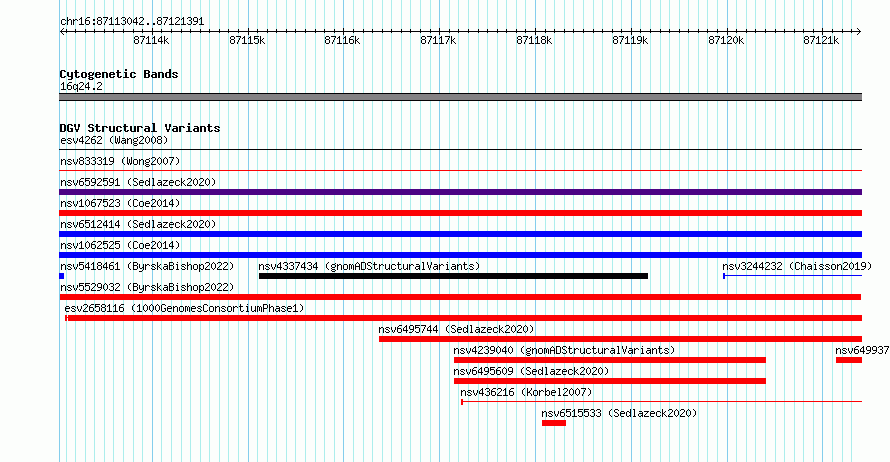
Task: Click the nsv6495744 (Sedlazeck2020) label
Action: point(456,329)
